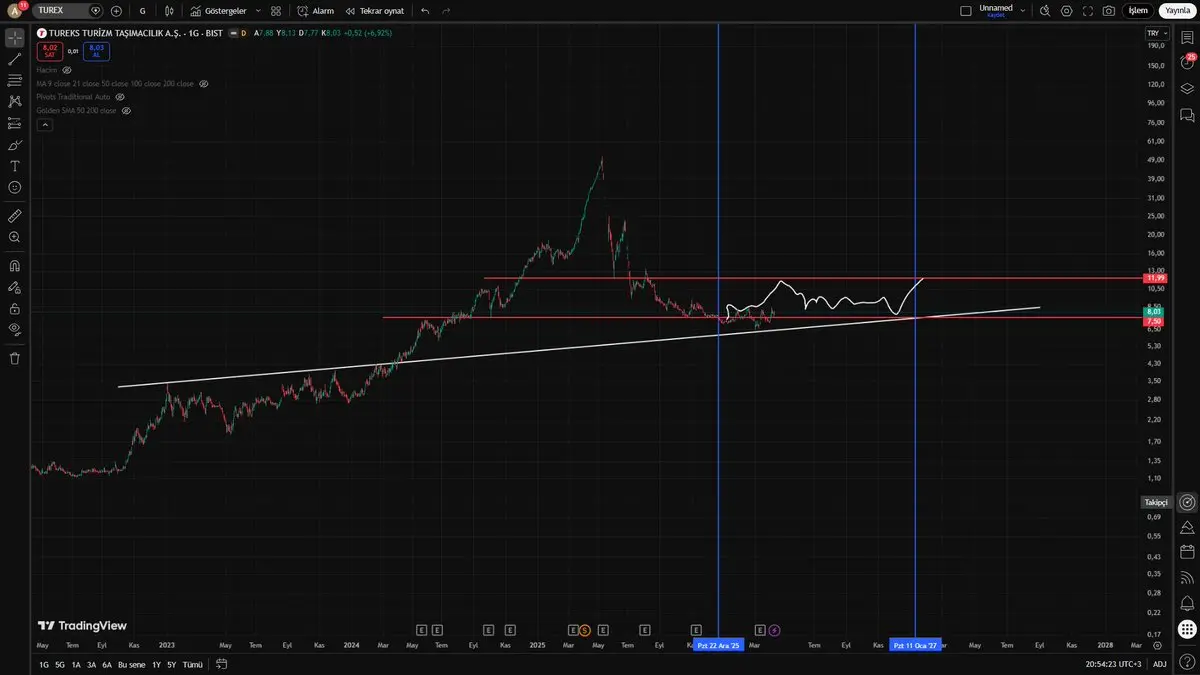The image size is (1200, 675).
Task: Open the G timeframe interval selector
Action: point(142,10)
